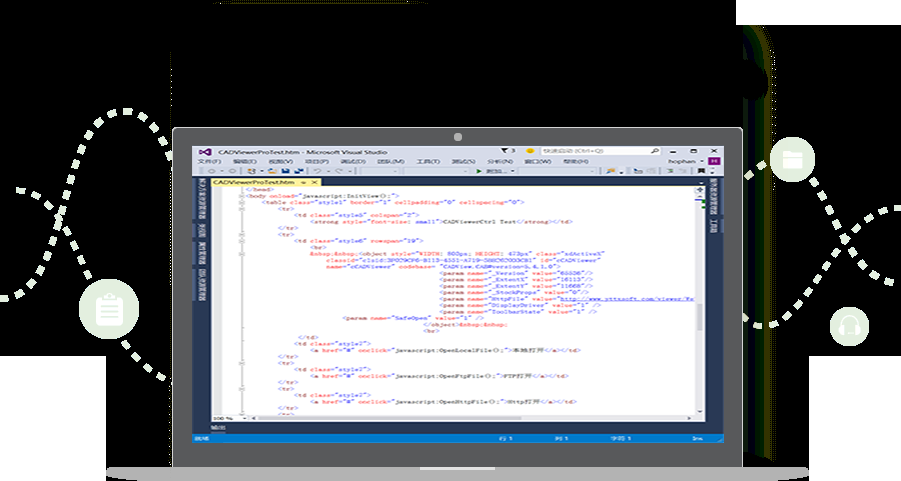Click the Visual Studio logo icon

[x=203, y=151]
